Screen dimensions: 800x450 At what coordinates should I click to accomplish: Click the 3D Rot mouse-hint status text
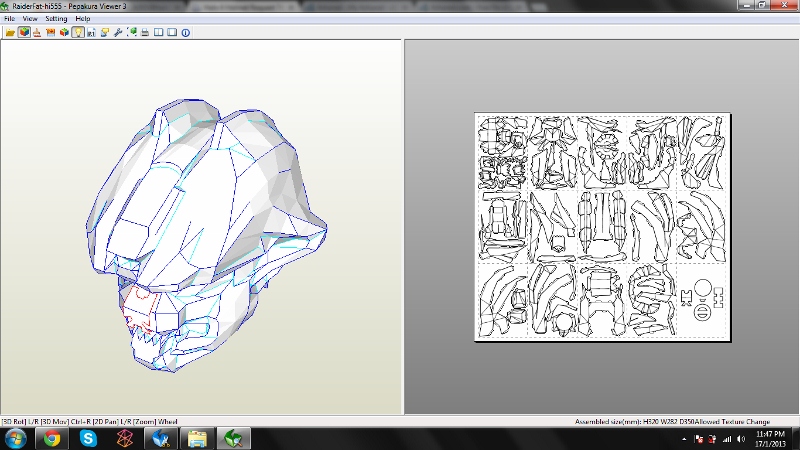pyautogui.click(x=90, y=422)
